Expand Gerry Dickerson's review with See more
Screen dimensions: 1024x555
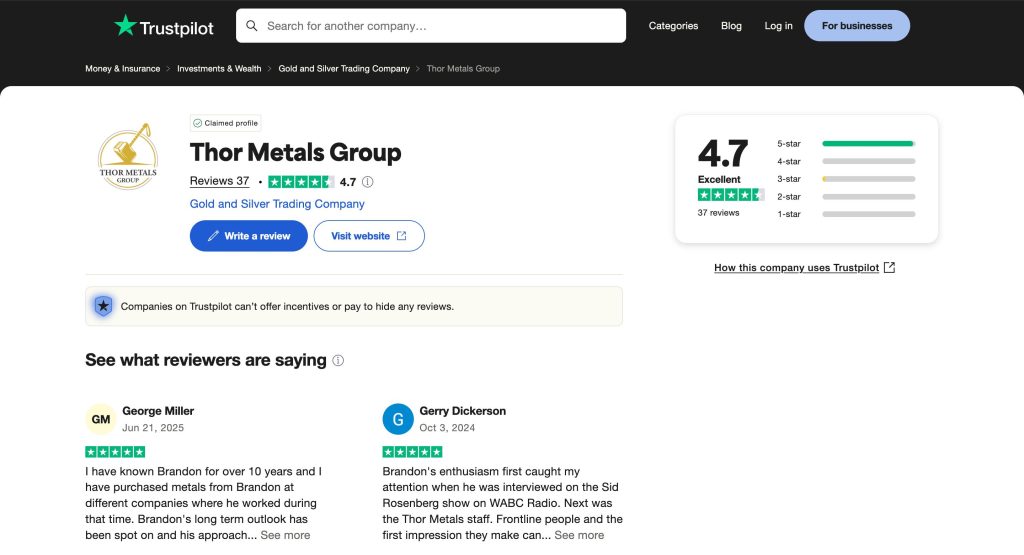click(x=579, y=535)
